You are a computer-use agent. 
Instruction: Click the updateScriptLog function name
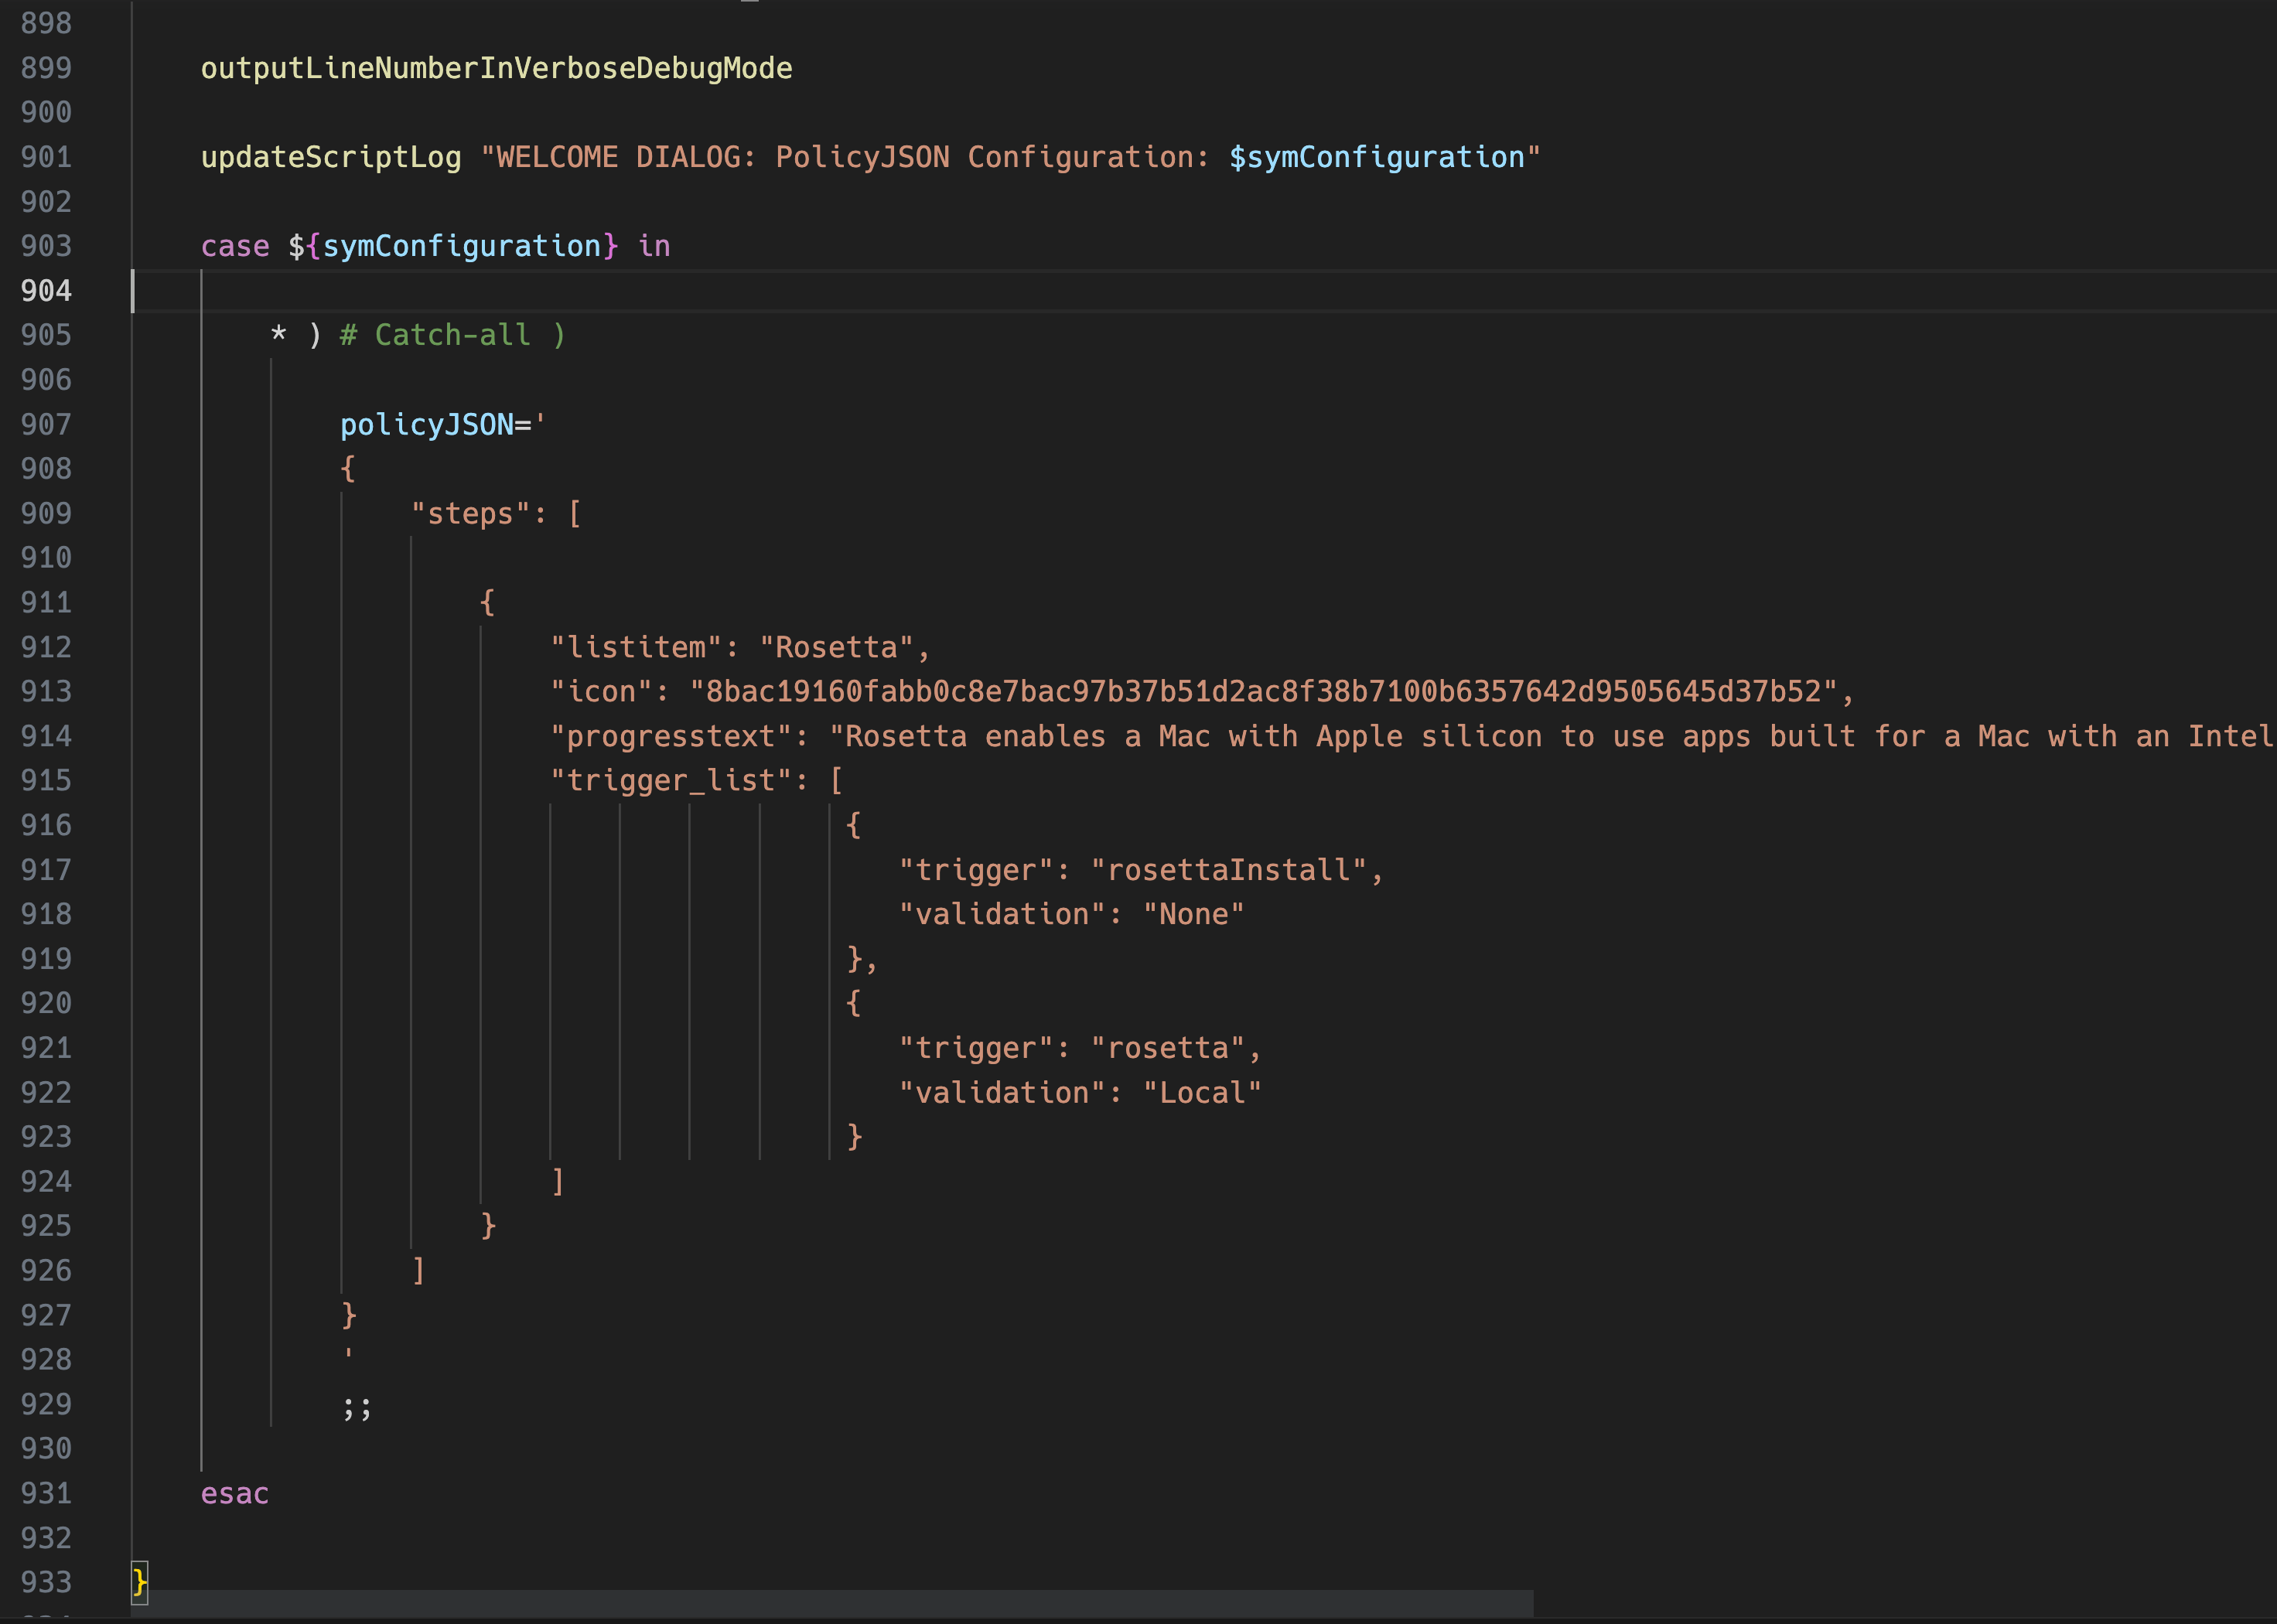pyautogui.click(x=331, y=157)
